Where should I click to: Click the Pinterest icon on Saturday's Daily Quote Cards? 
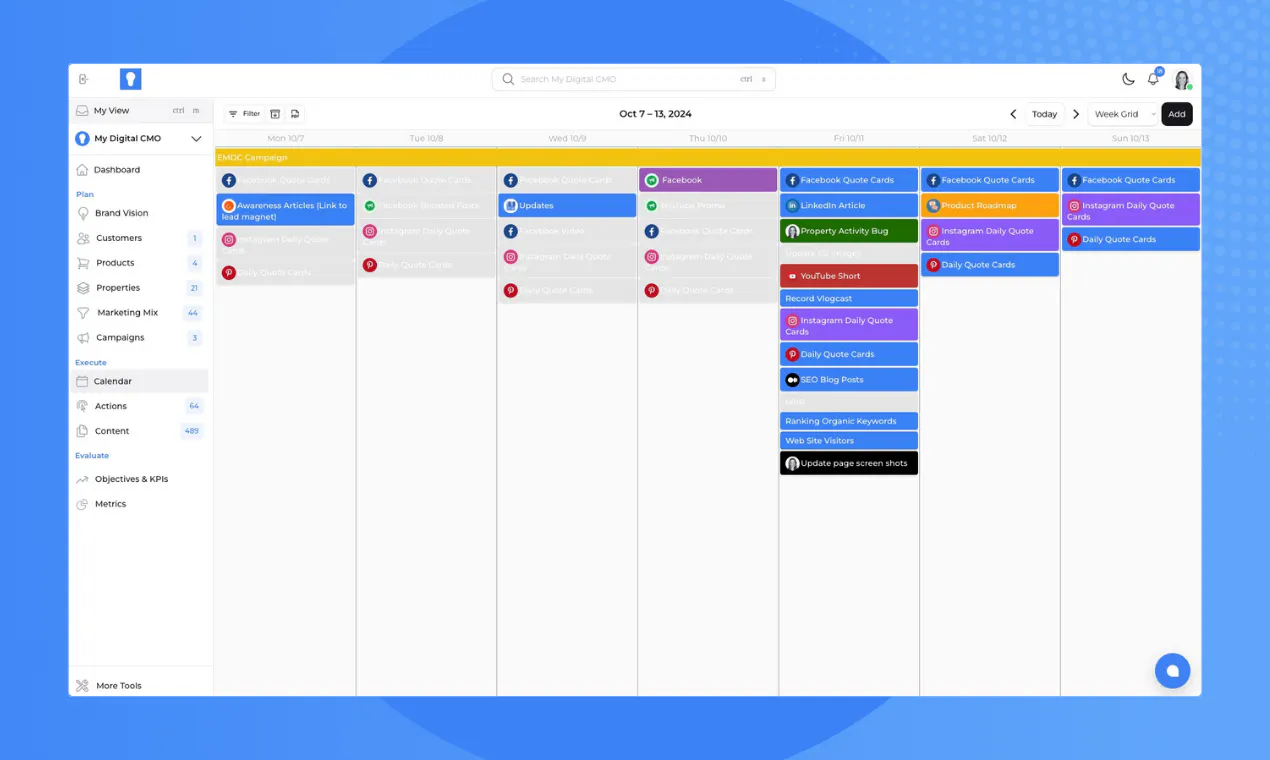[x=933, y=265]
